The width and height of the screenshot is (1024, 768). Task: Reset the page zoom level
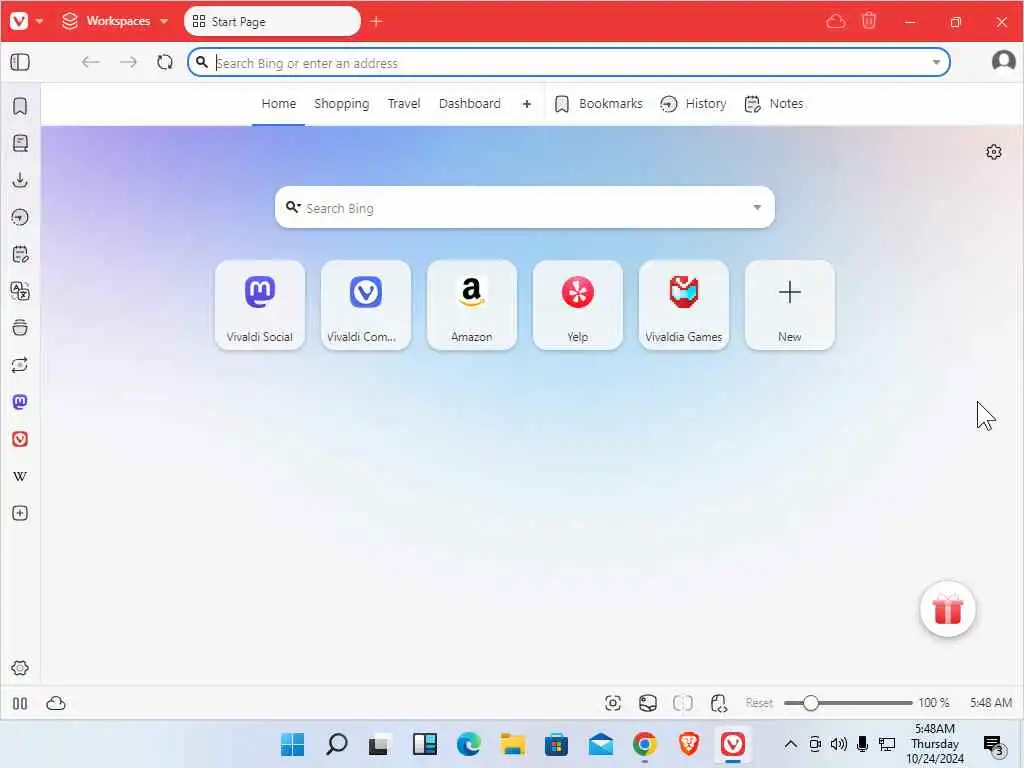[759, 703]
